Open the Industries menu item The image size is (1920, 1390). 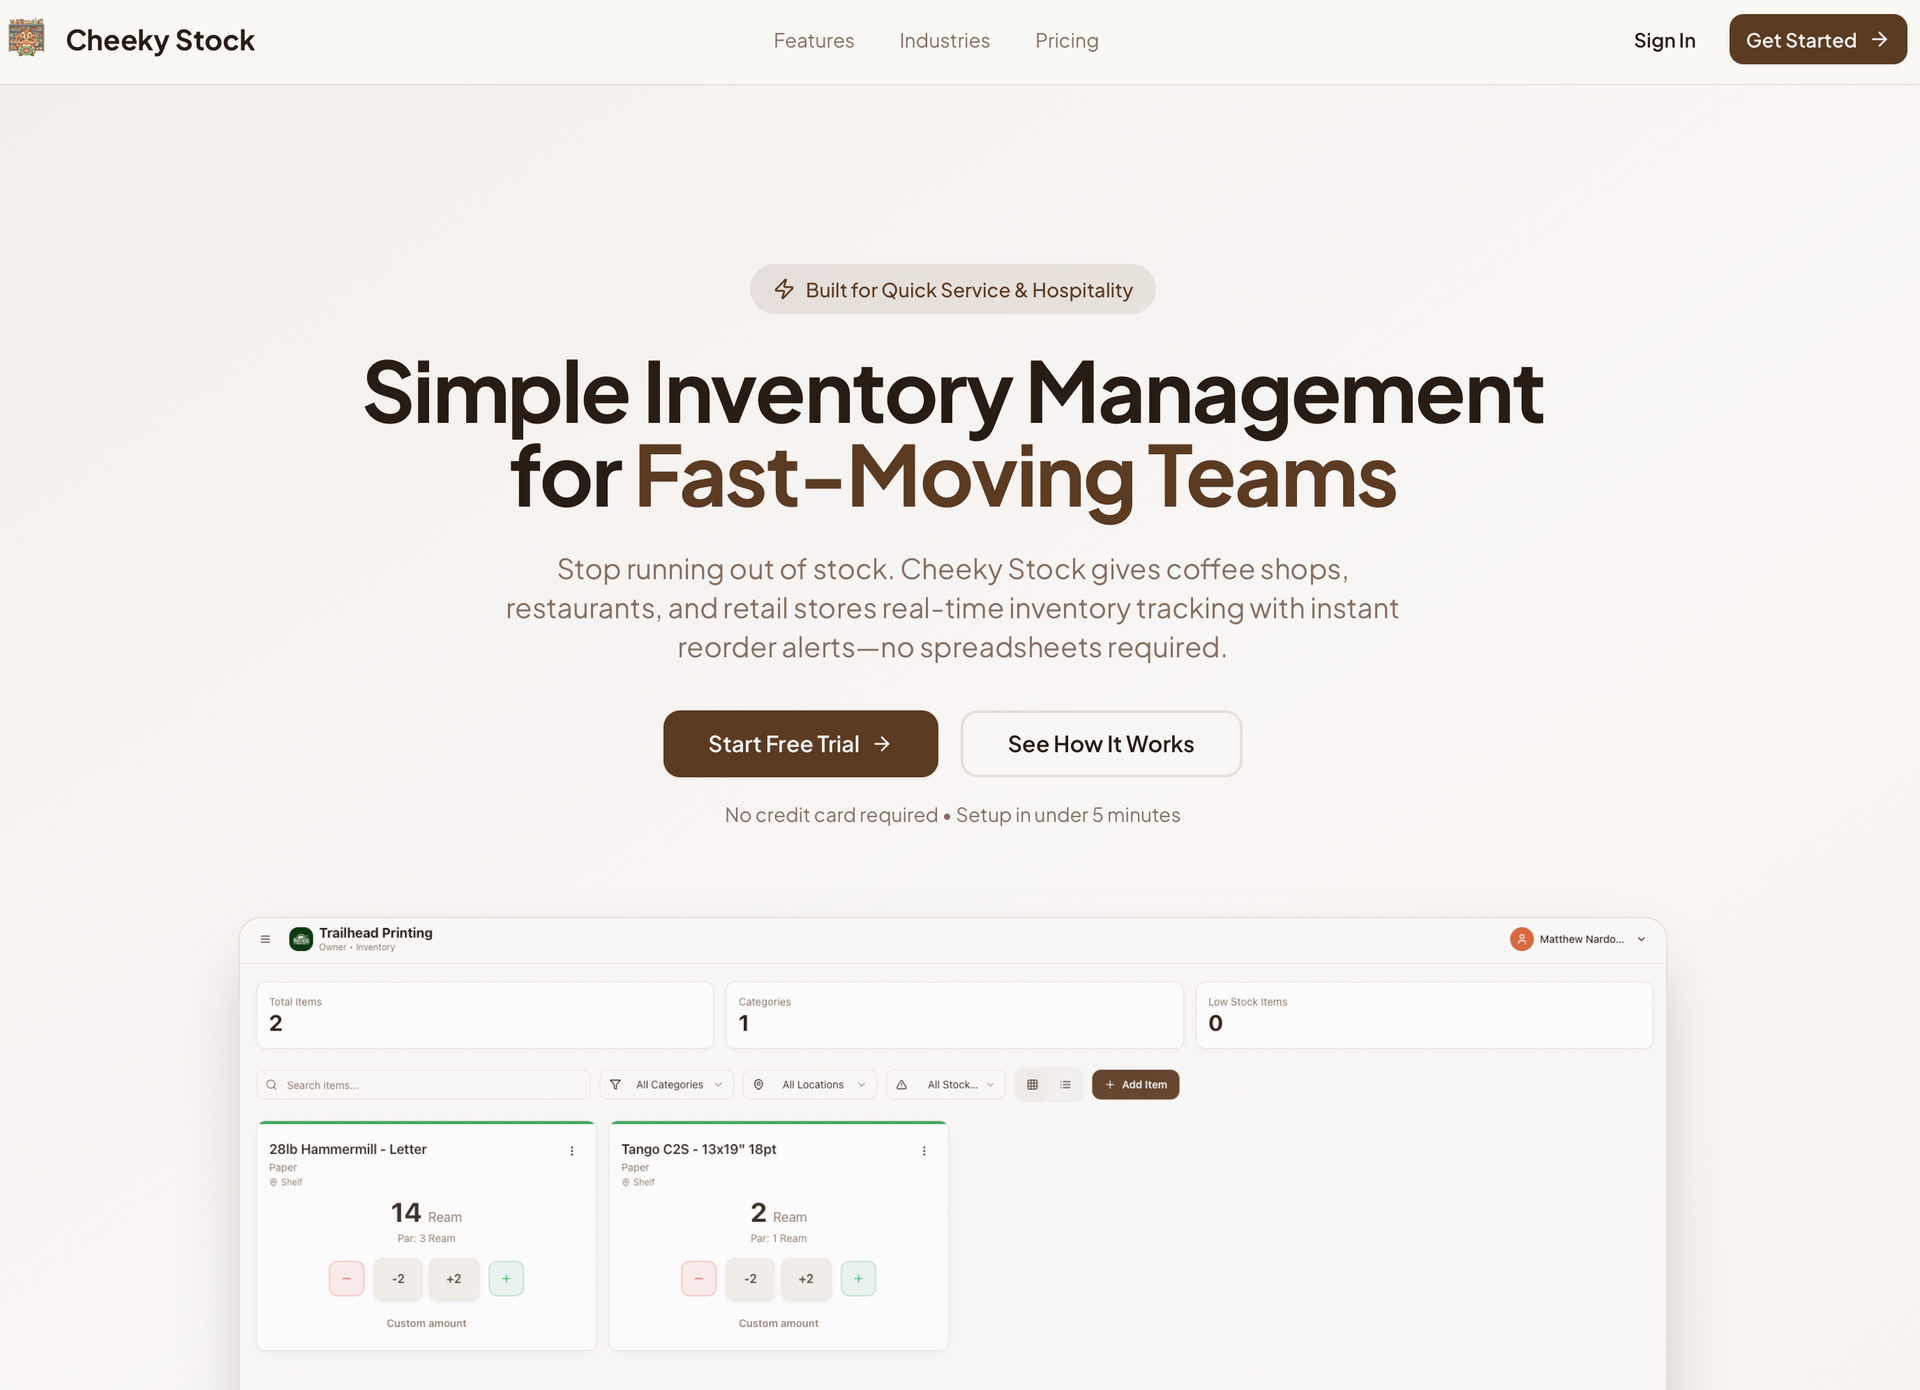[x=944, y=40]
